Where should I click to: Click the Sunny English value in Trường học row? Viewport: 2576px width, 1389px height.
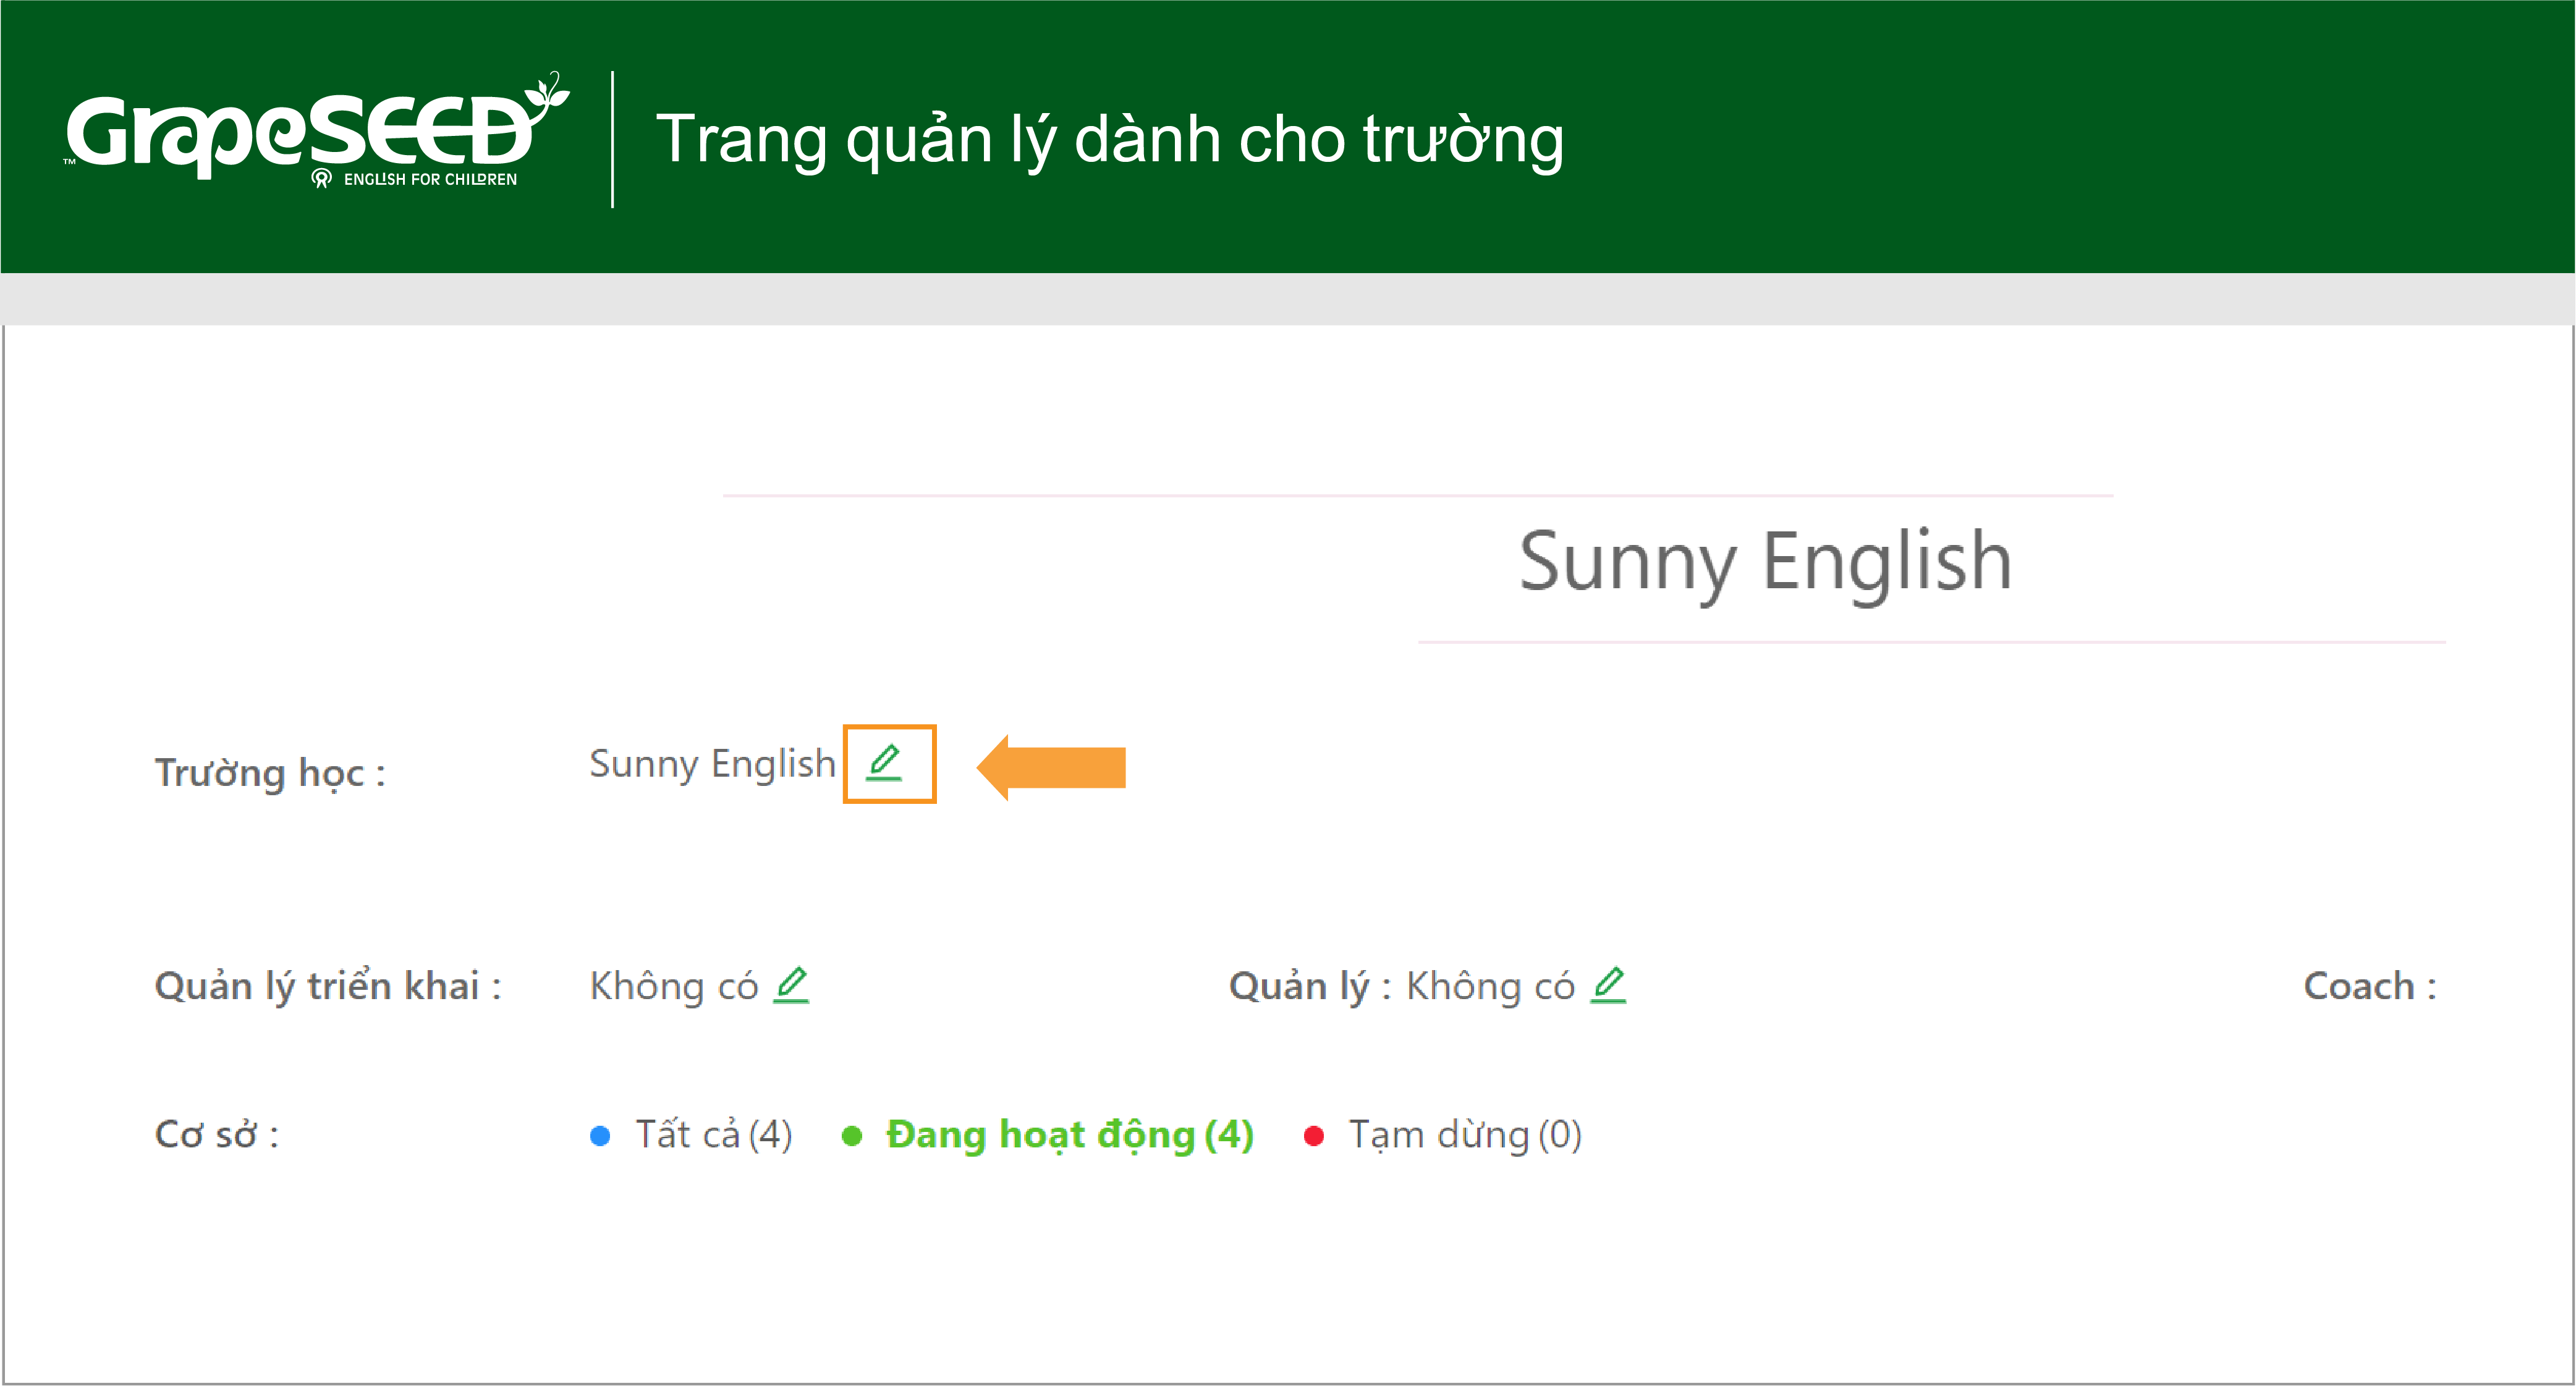(x=712, y=764)
